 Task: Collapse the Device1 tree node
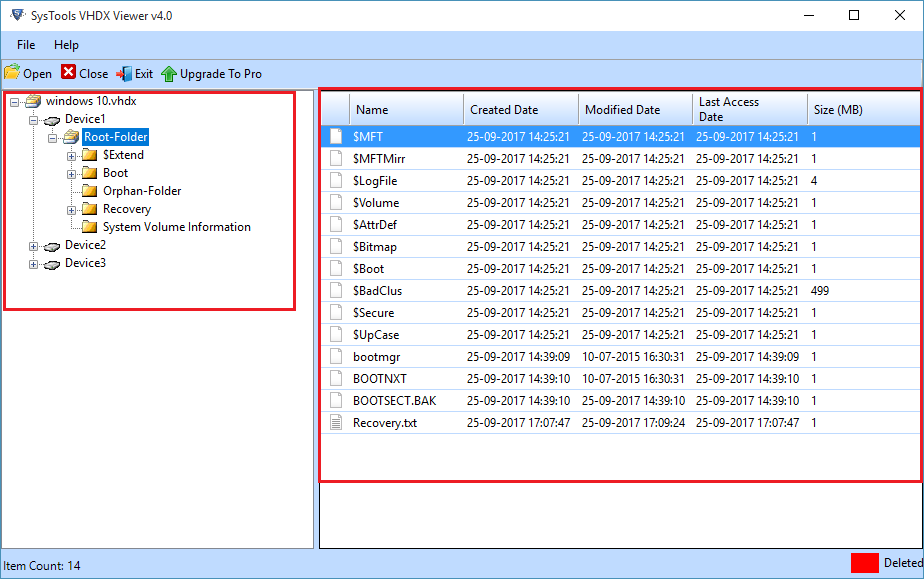[34, 120]
